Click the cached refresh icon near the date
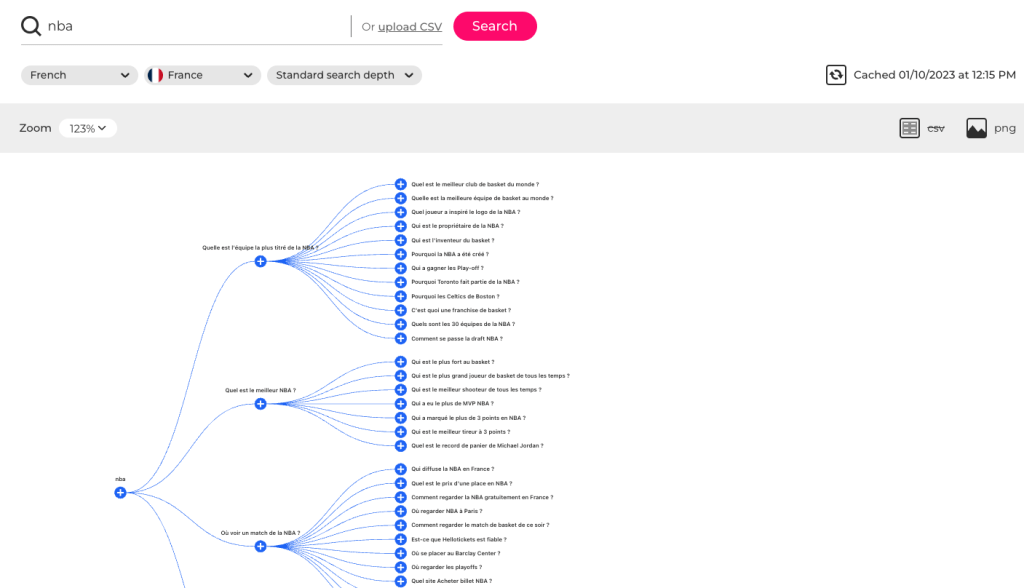 coord(836,74)
